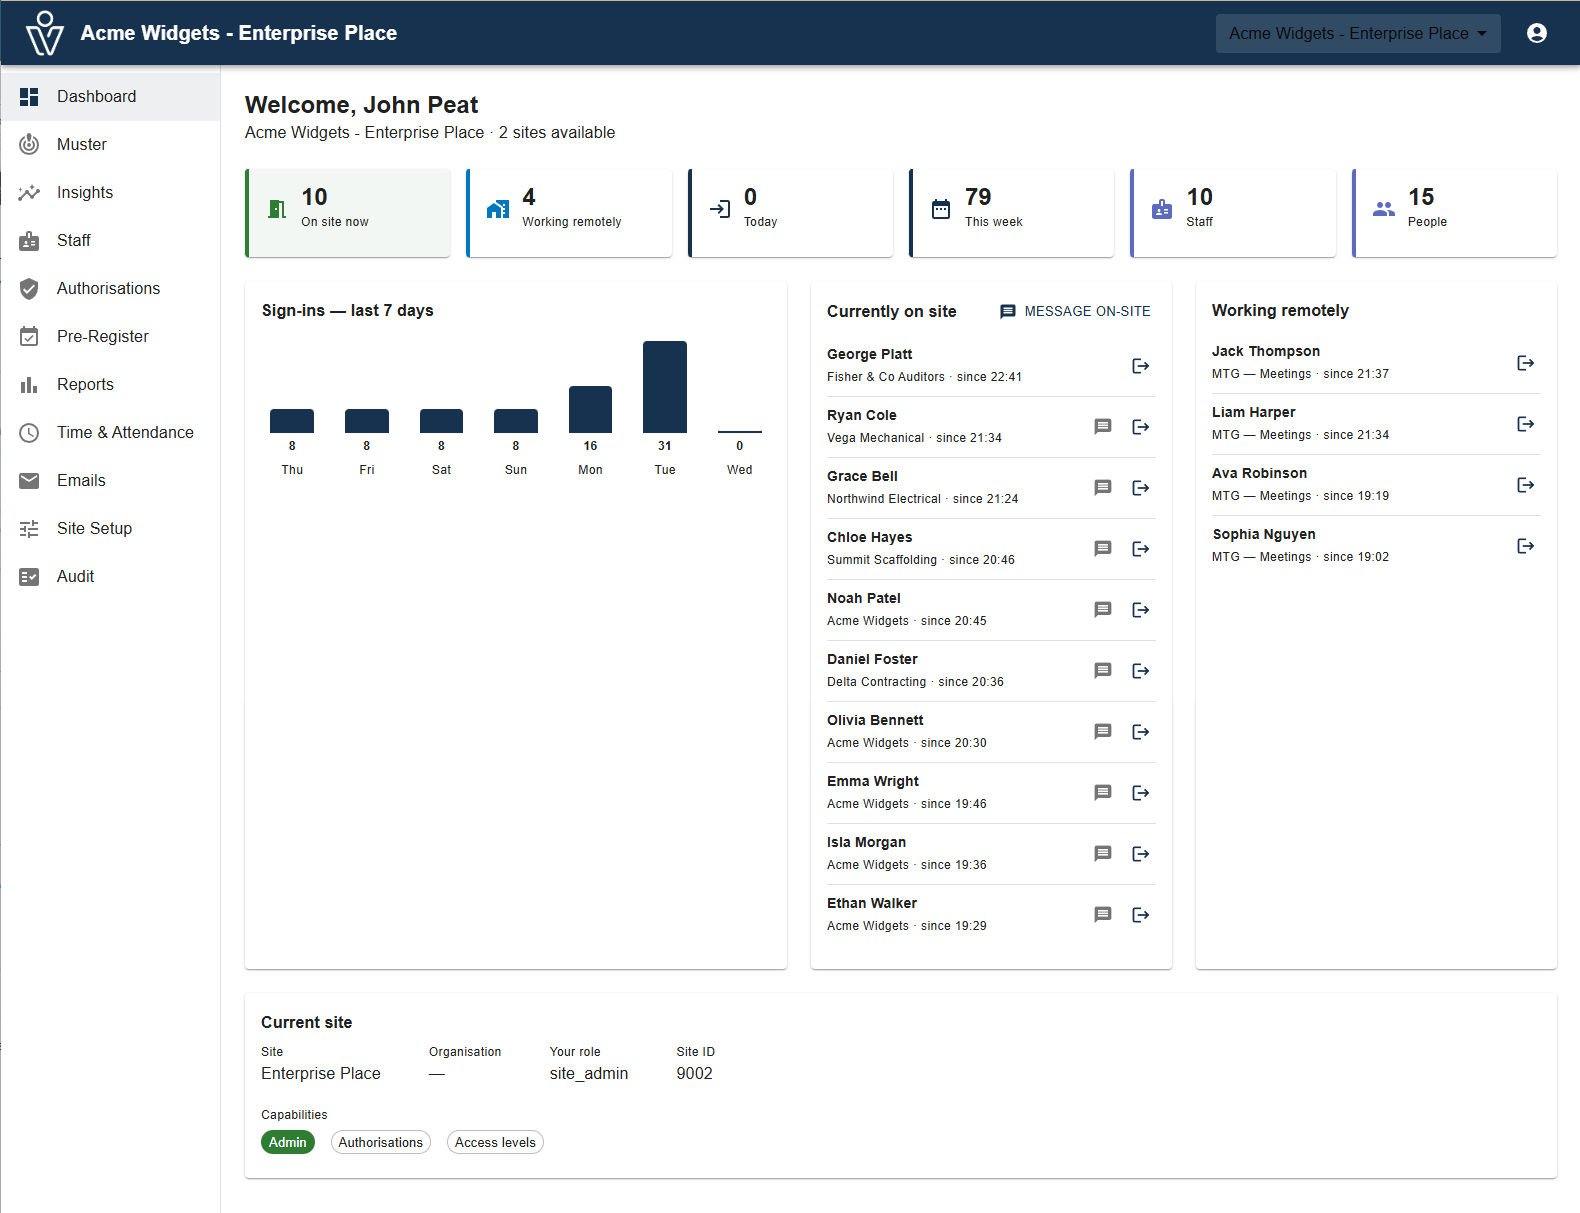Sign out remote worker Sophia Nguyen

[x=1526, y=546]
